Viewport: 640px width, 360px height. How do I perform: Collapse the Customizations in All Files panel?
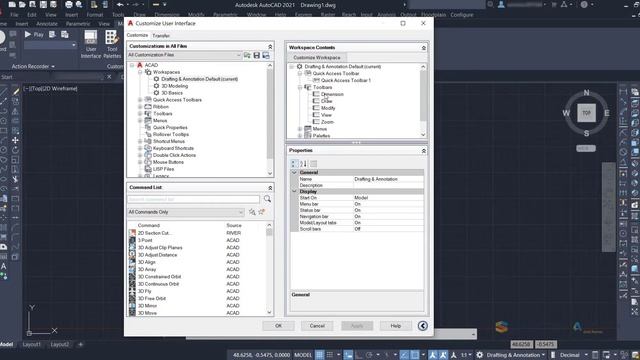[x=270, y=47]
